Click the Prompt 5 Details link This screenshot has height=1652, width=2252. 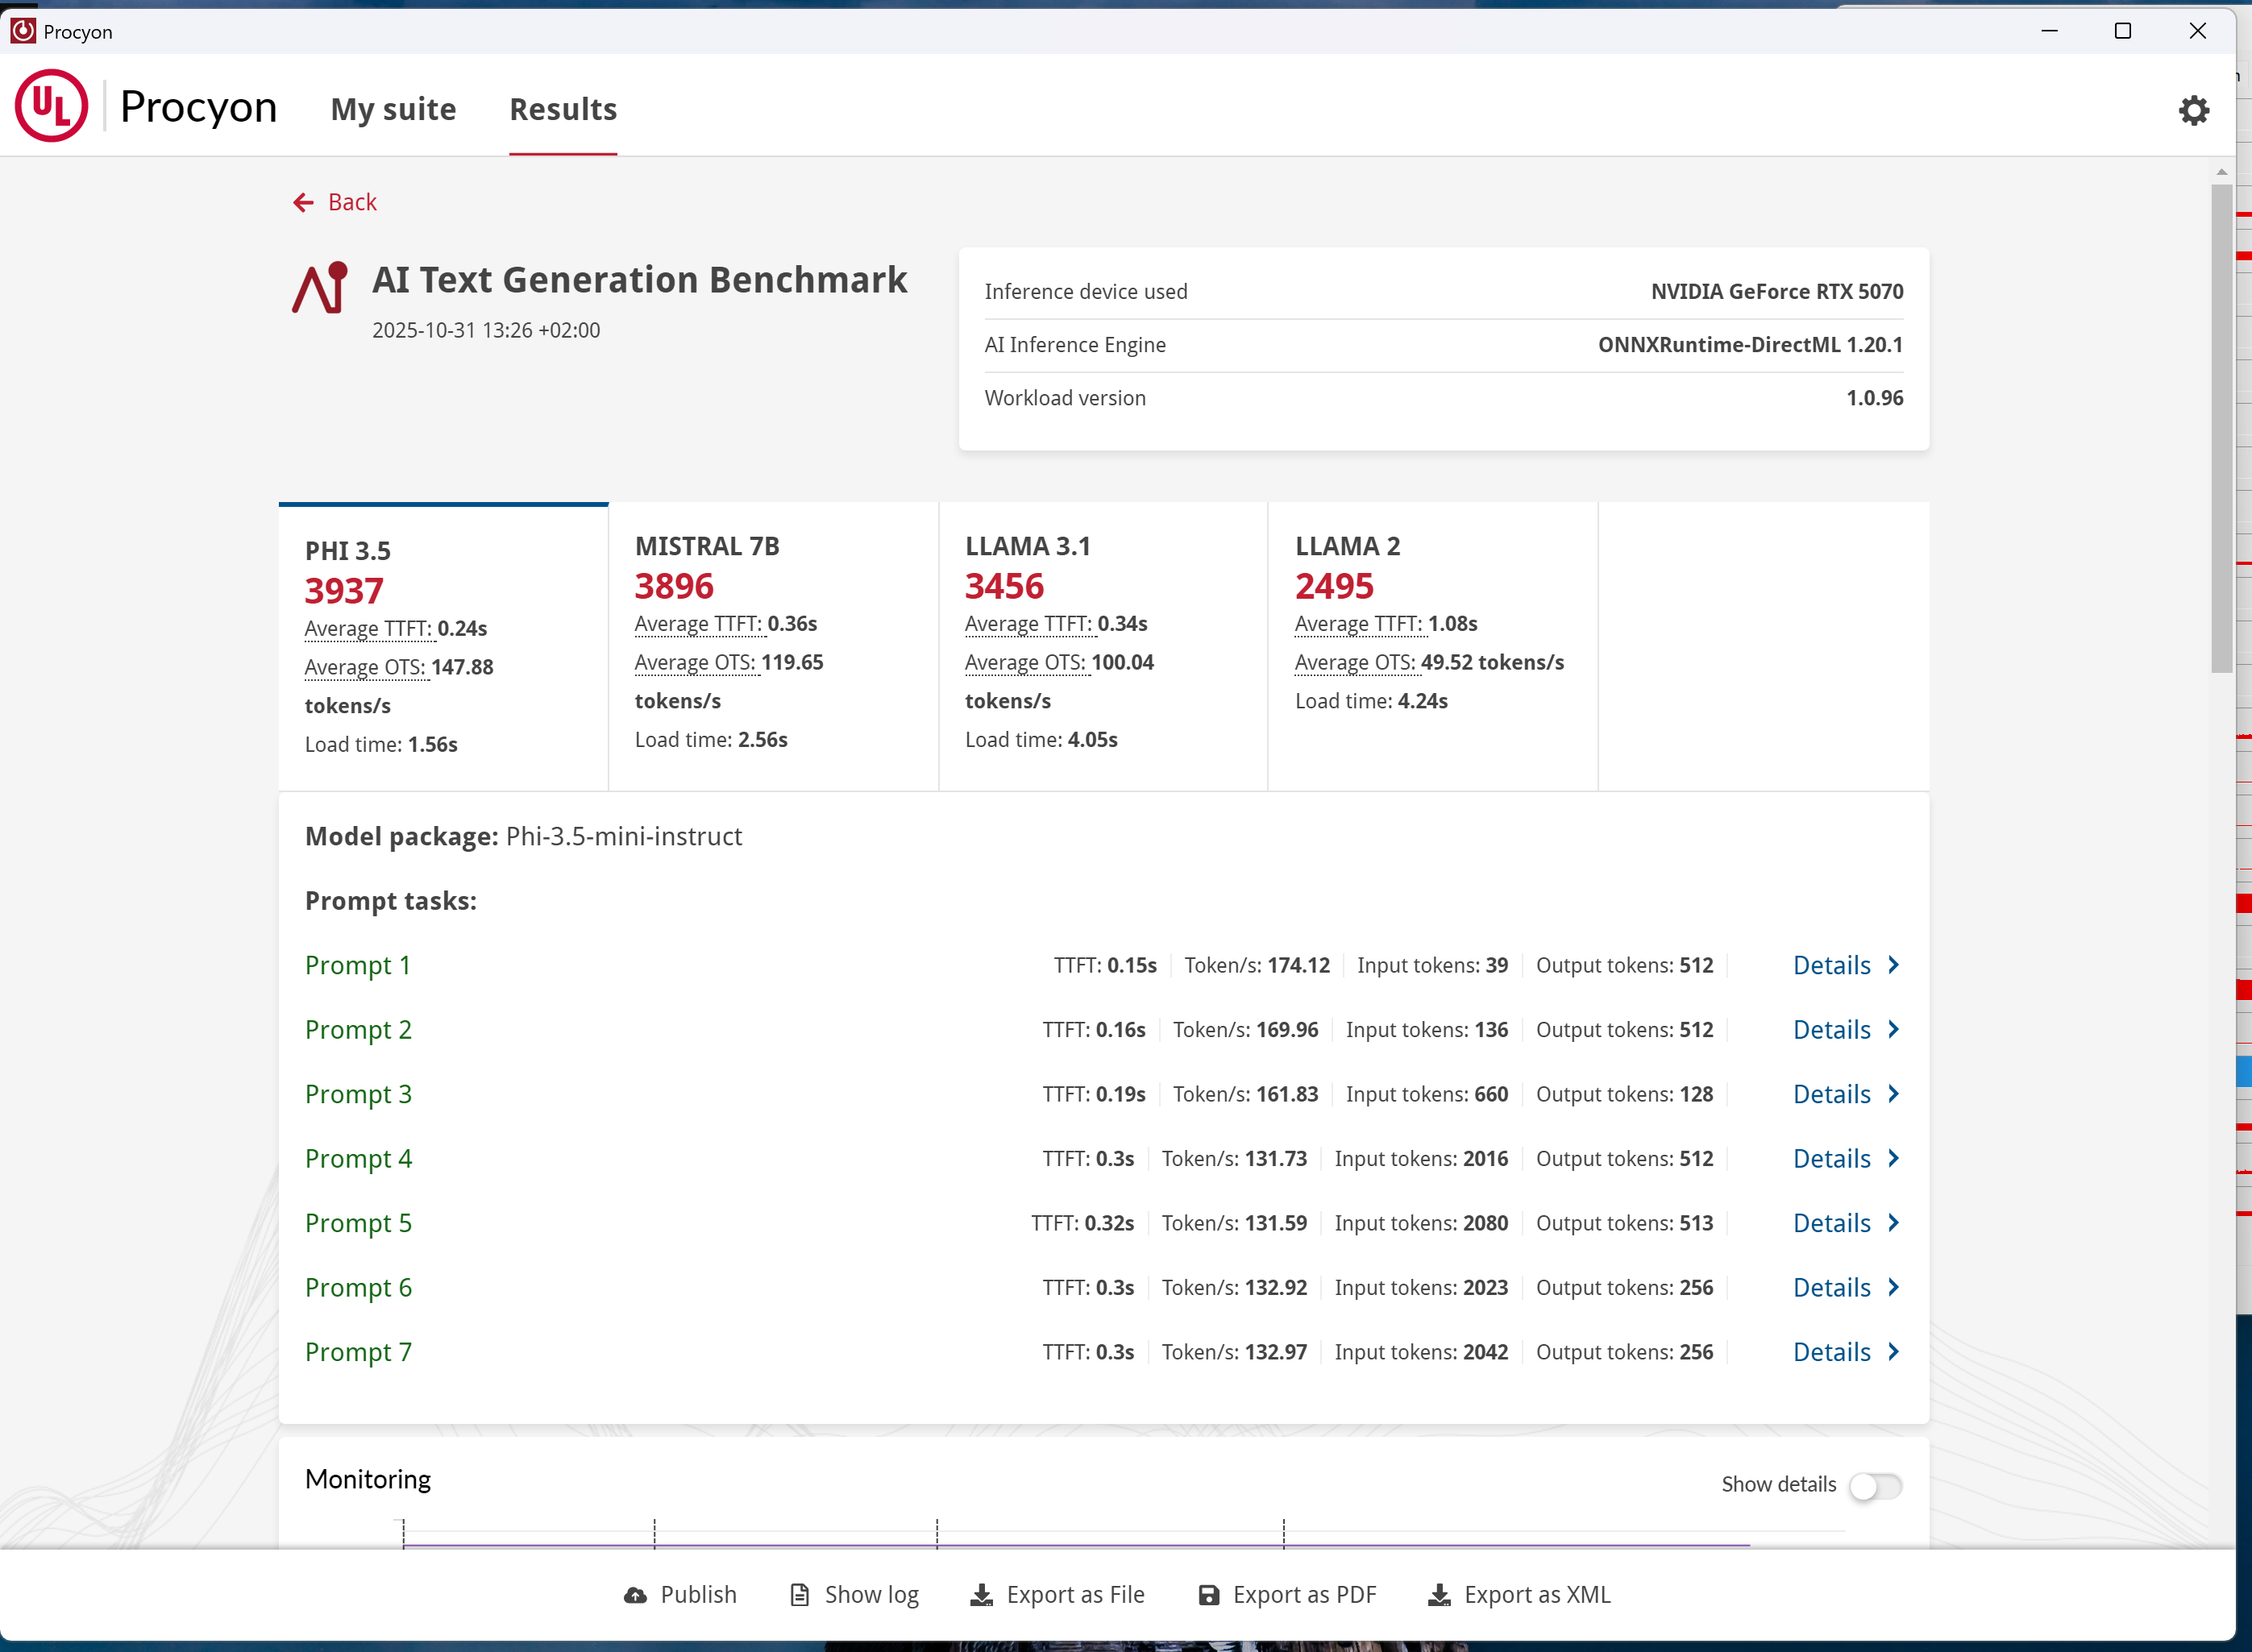[1831, 1223]
